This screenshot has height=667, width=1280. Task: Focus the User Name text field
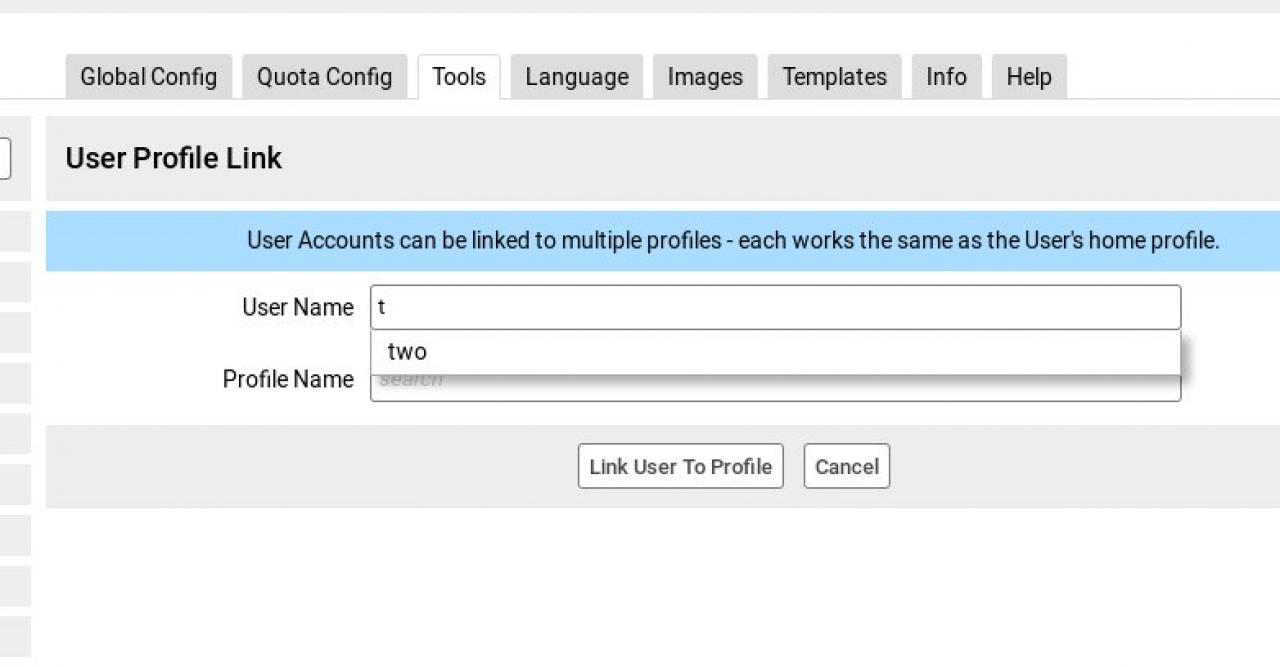tap(775, 307)
